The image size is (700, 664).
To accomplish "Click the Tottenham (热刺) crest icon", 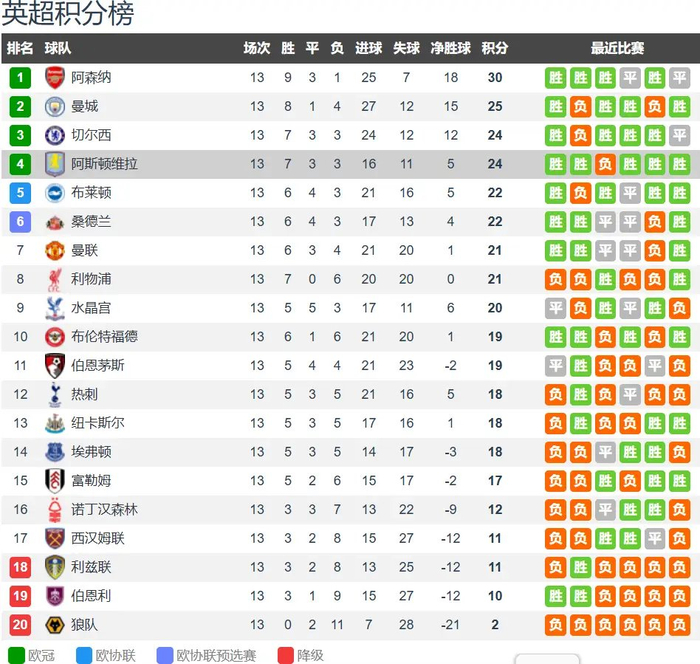I will [54, 394].
